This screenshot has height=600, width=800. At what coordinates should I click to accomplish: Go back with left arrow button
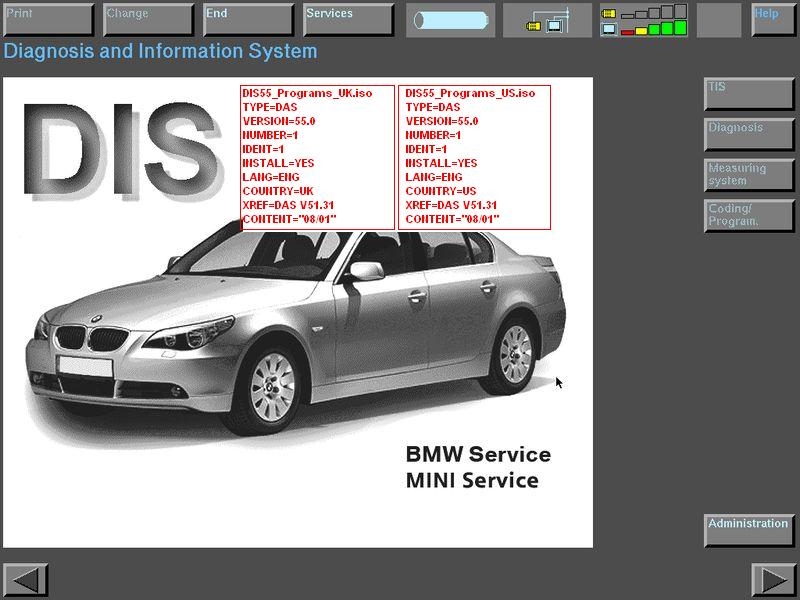[26, 580]
